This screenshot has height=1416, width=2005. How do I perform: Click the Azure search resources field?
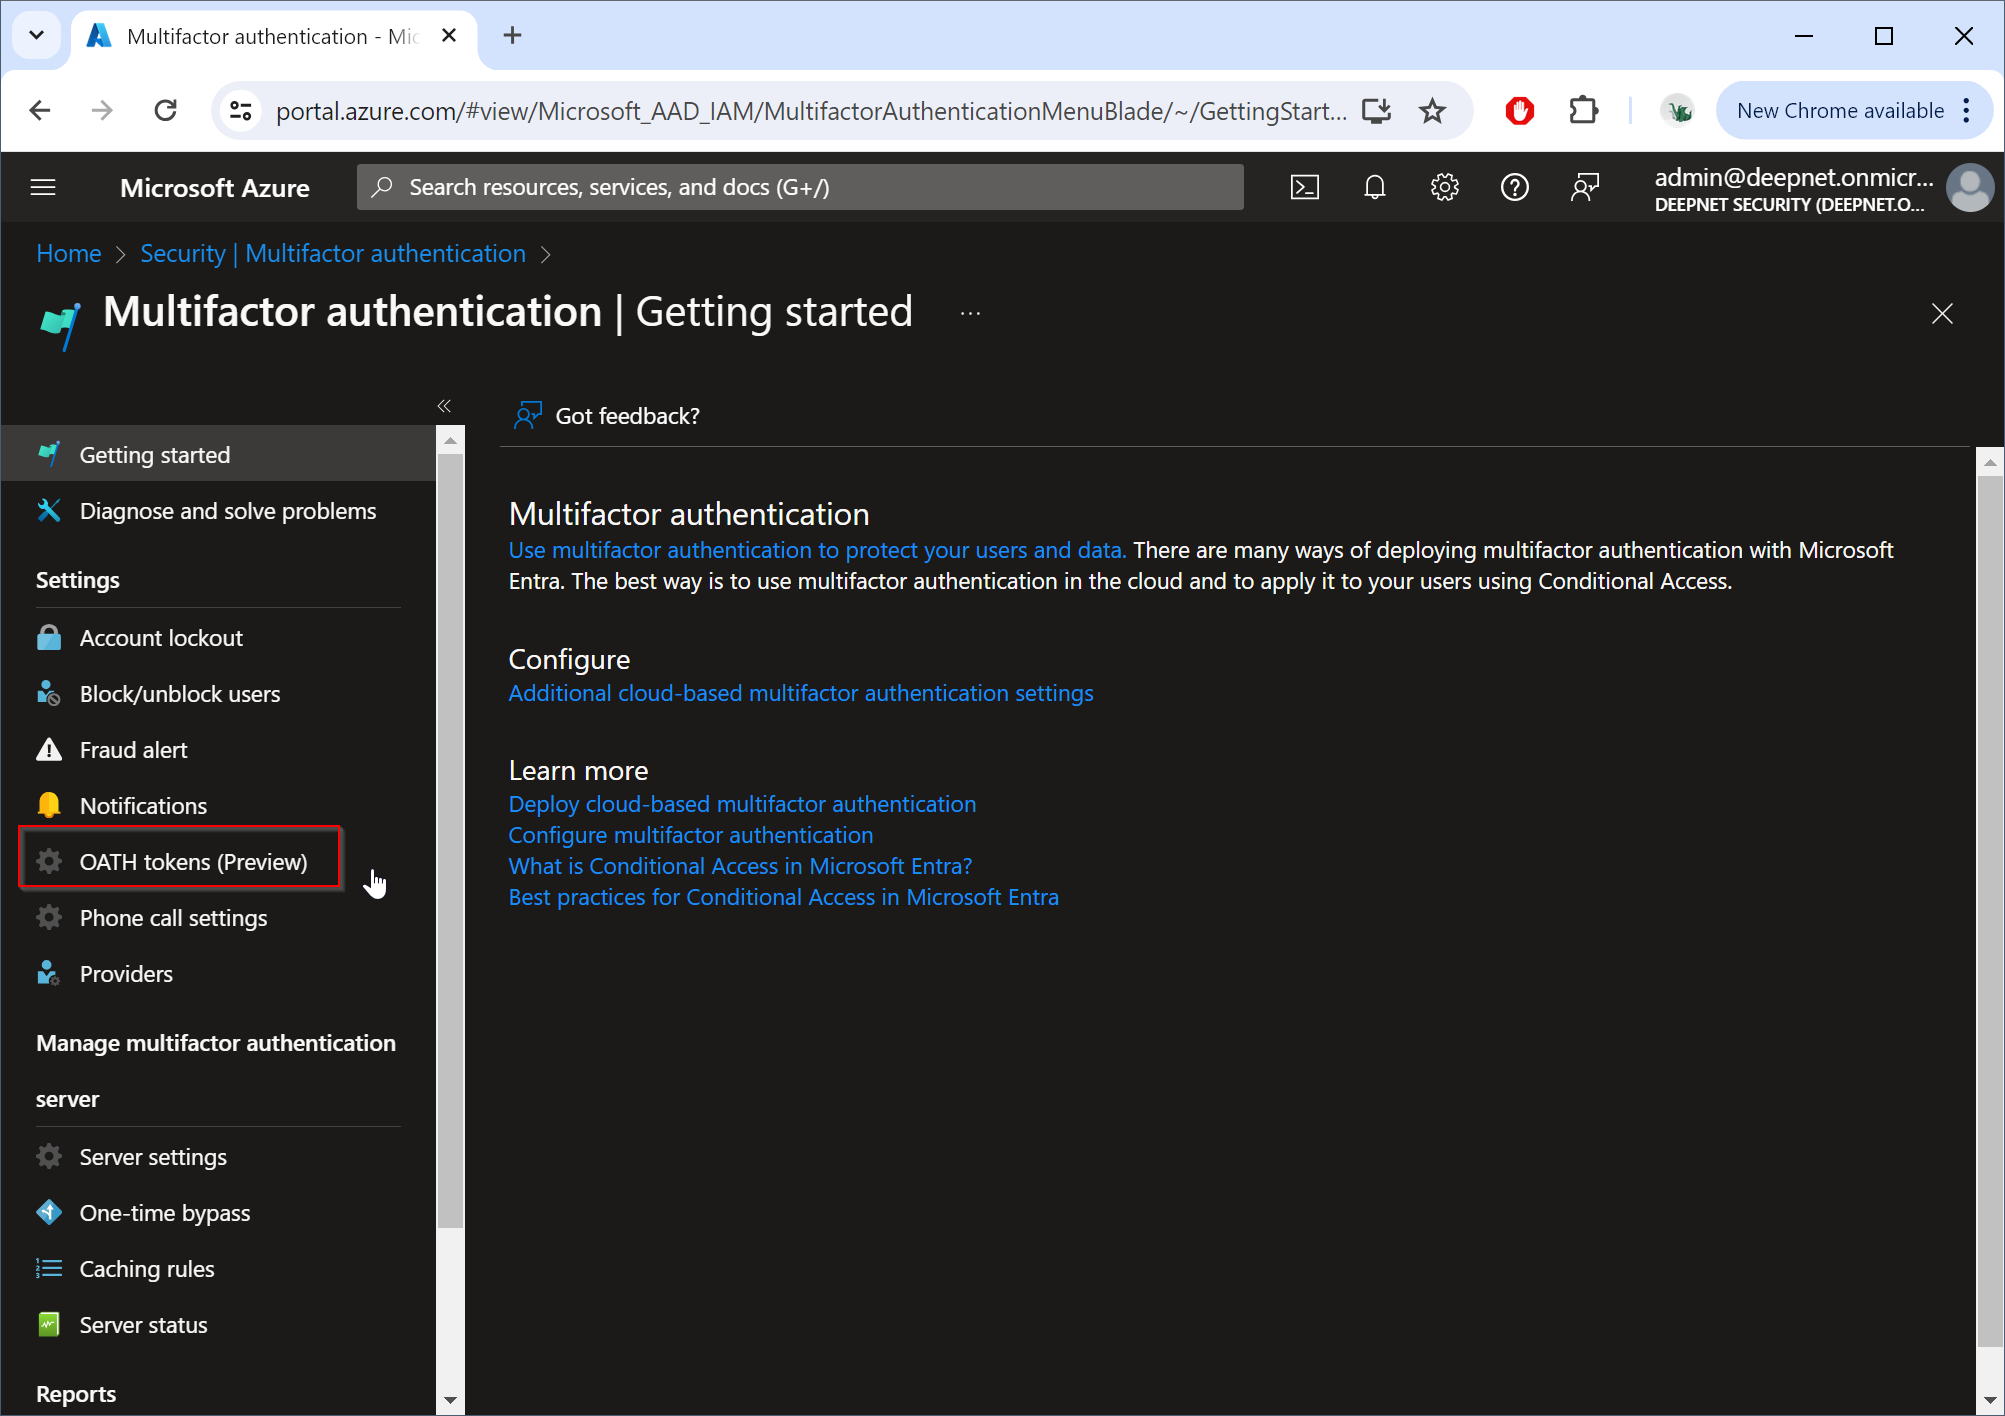click(800, 187)
